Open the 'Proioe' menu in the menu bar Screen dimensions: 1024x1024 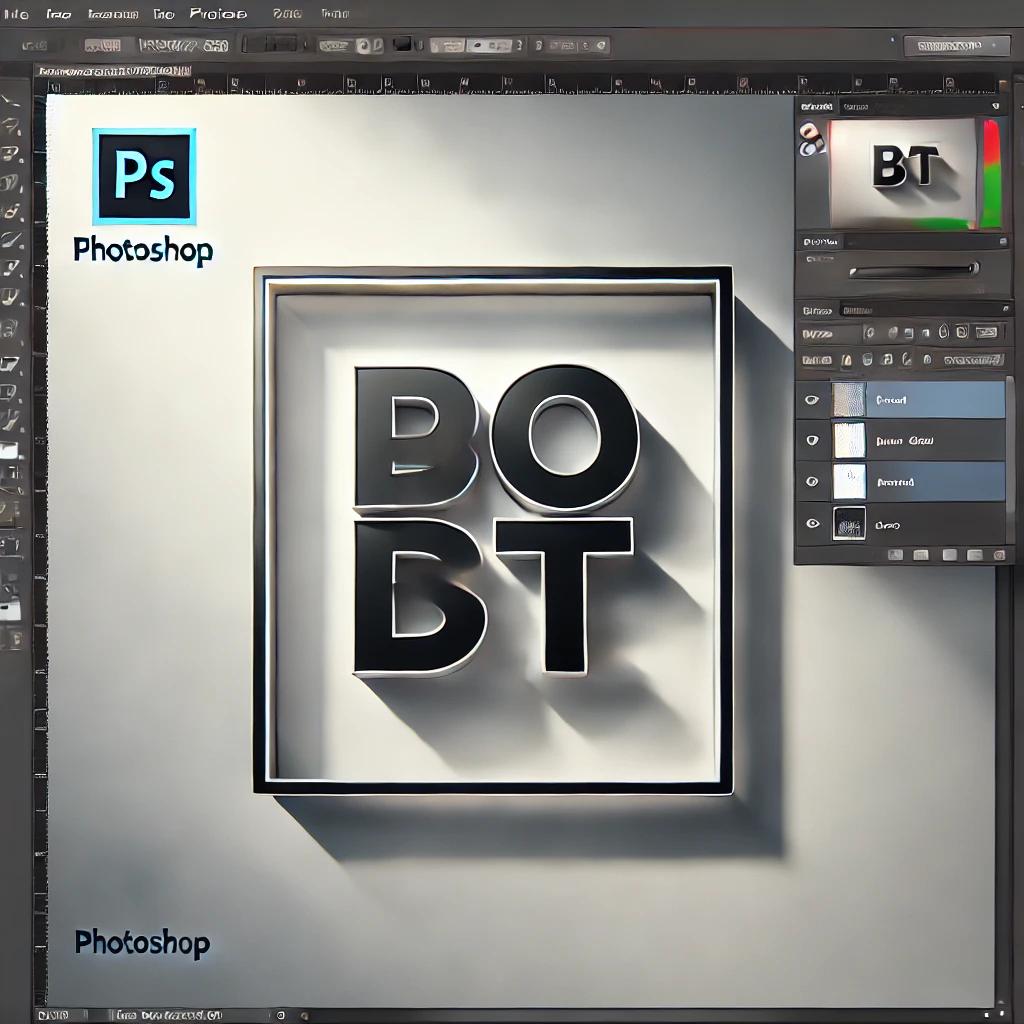tap(218, 13)
